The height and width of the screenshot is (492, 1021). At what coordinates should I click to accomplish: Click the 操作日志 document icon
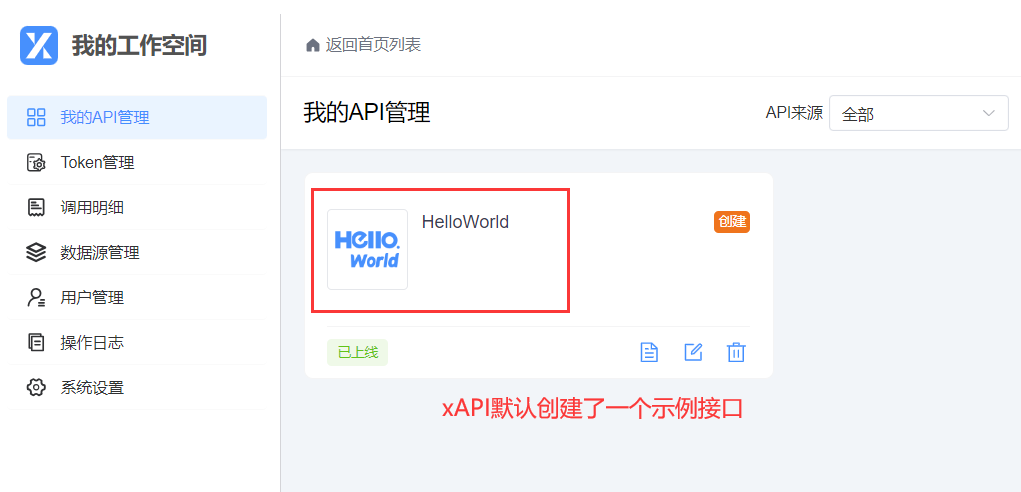(36, 342)
